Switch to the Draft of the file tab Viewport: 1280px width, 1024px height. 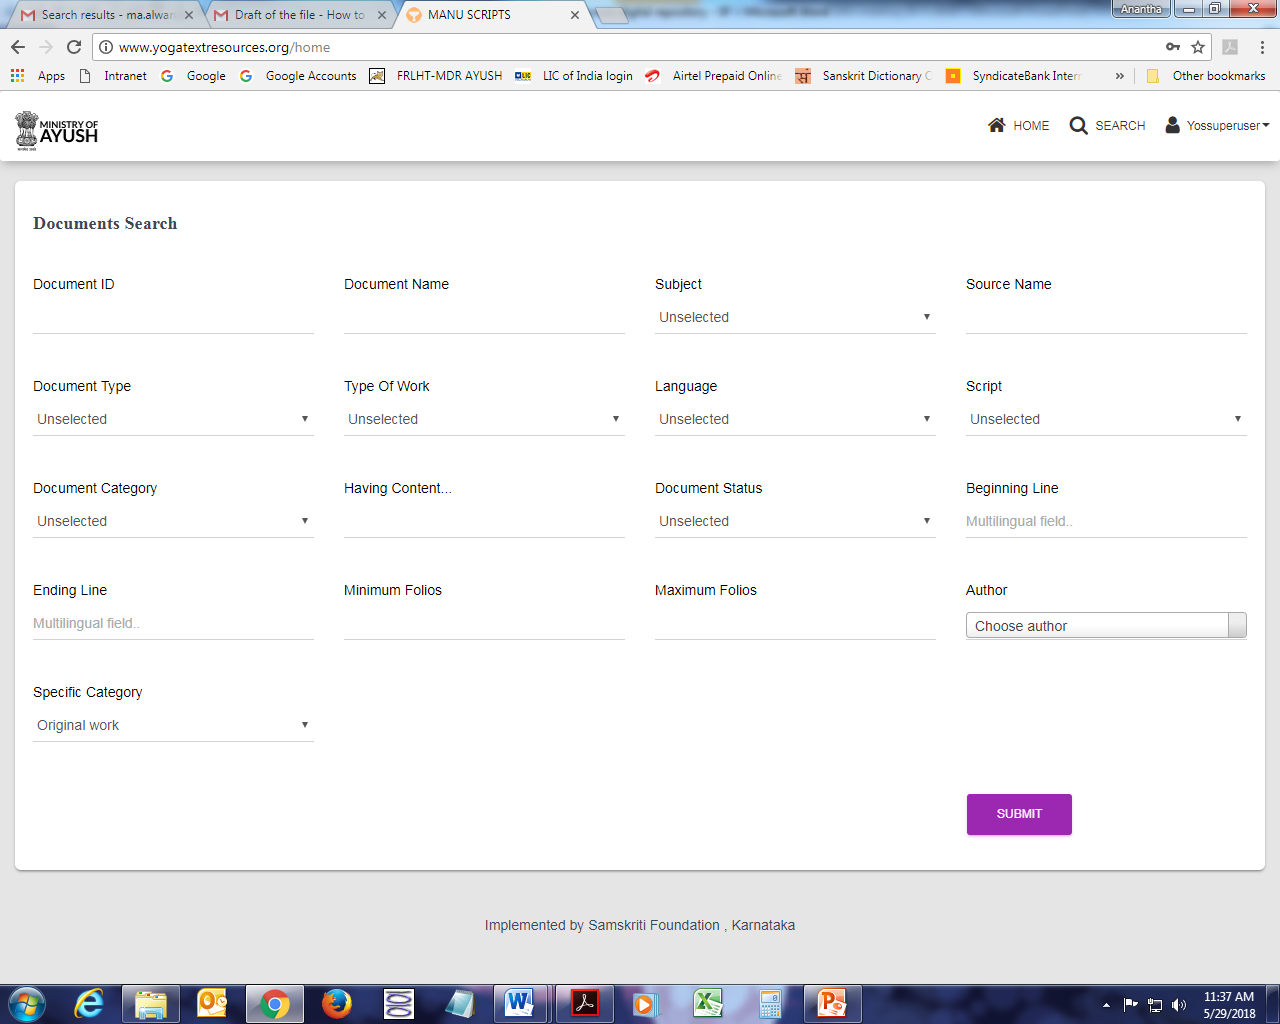299,15
